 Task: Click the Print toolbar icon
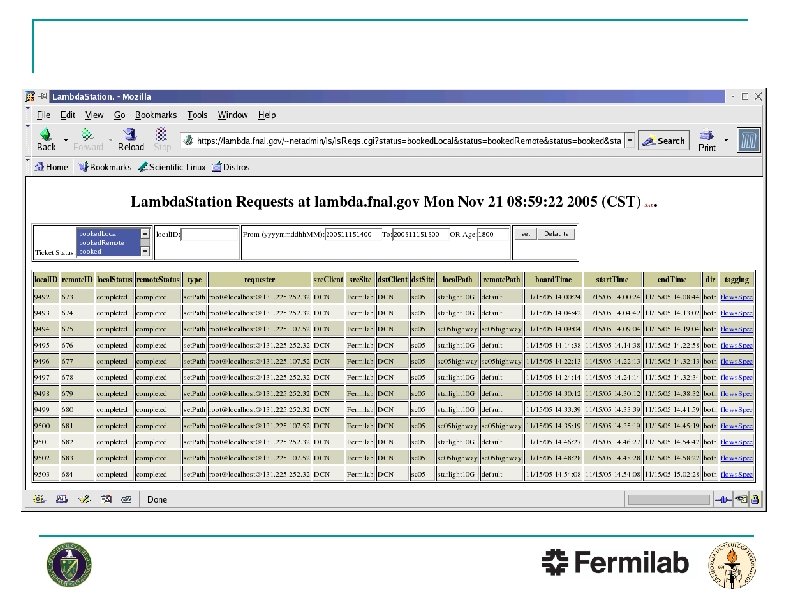point(706,135)
